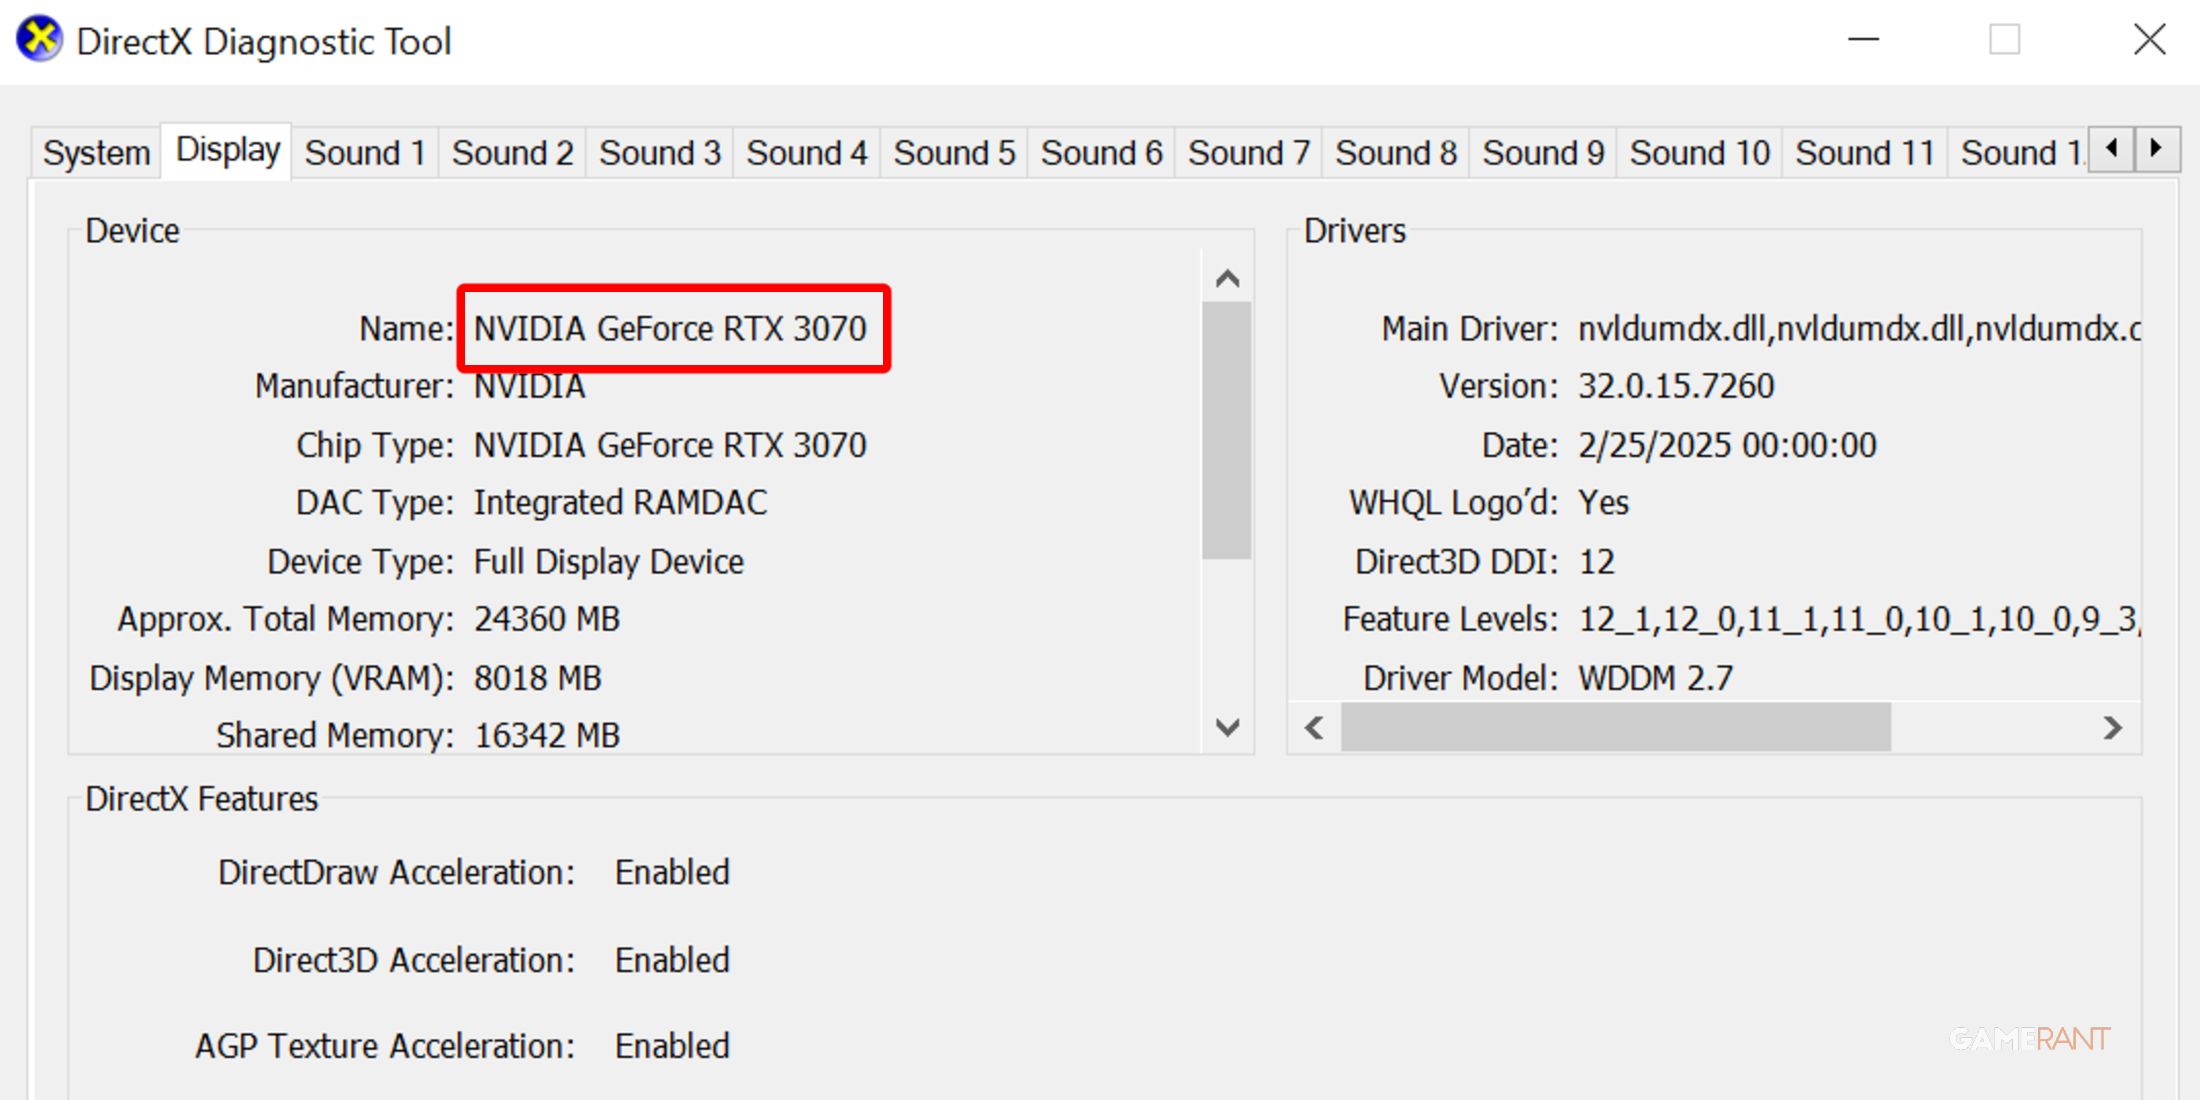This screenshot has height=1100, width=2200.
Task: Switch to the Sound 1 tab
Action: 365,153
